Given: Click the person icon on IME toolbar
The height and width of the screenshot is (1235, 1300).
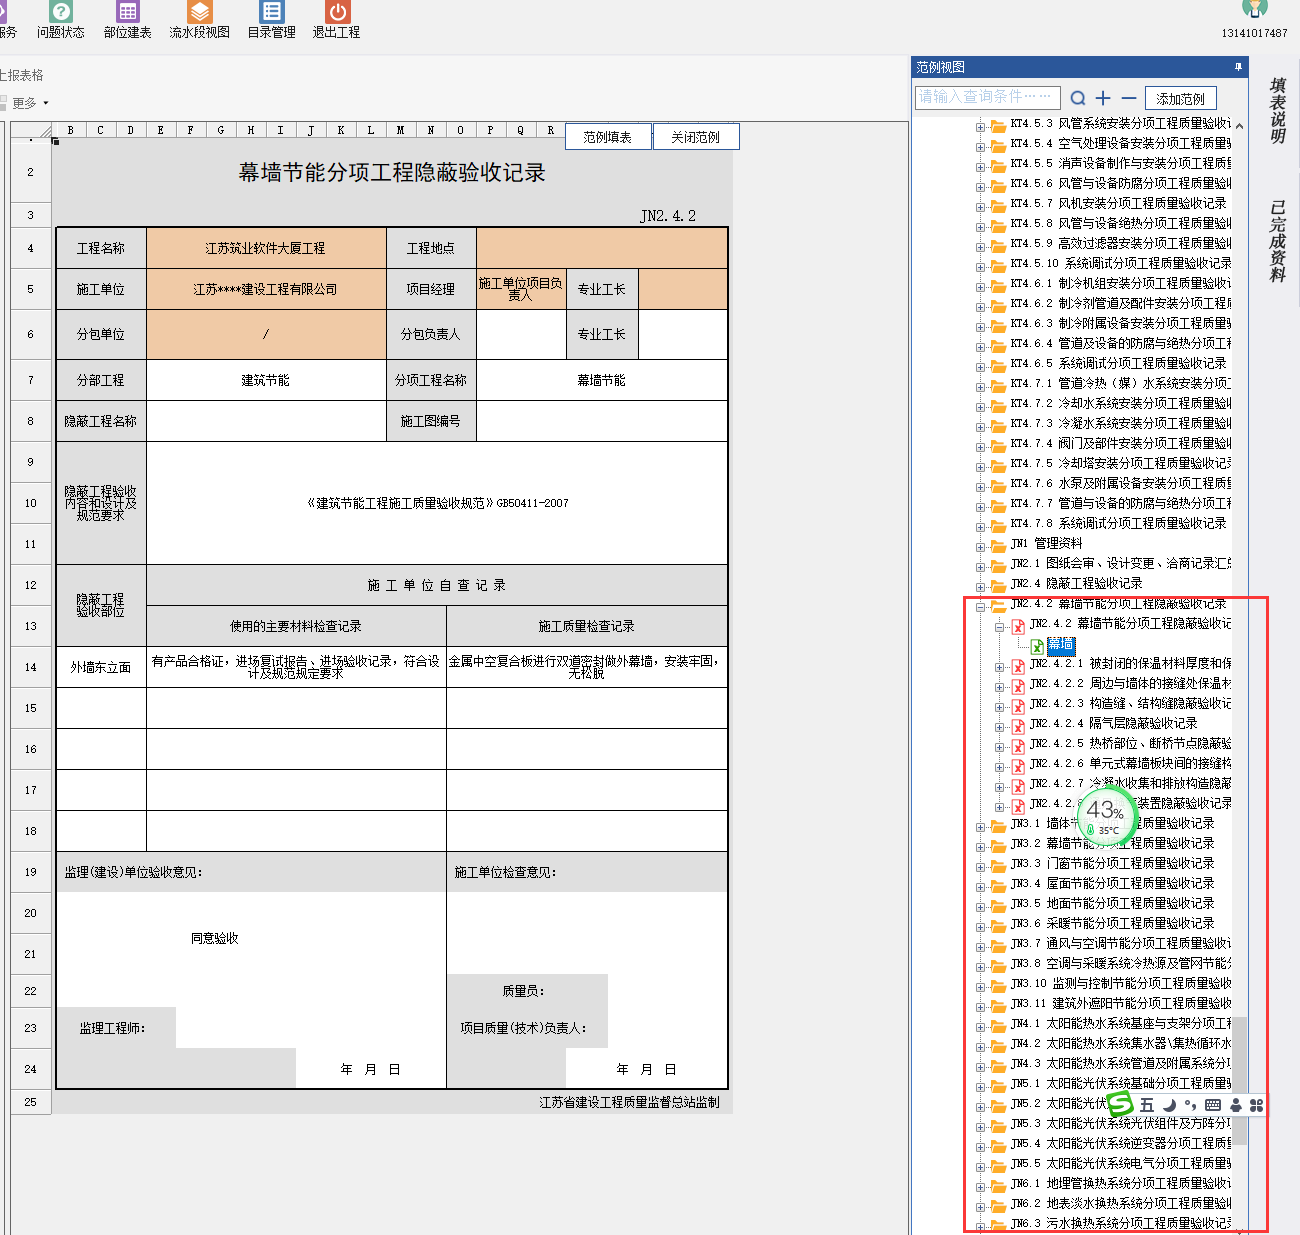Looking at the screenshot, I should click(x=1236, y=1105).
